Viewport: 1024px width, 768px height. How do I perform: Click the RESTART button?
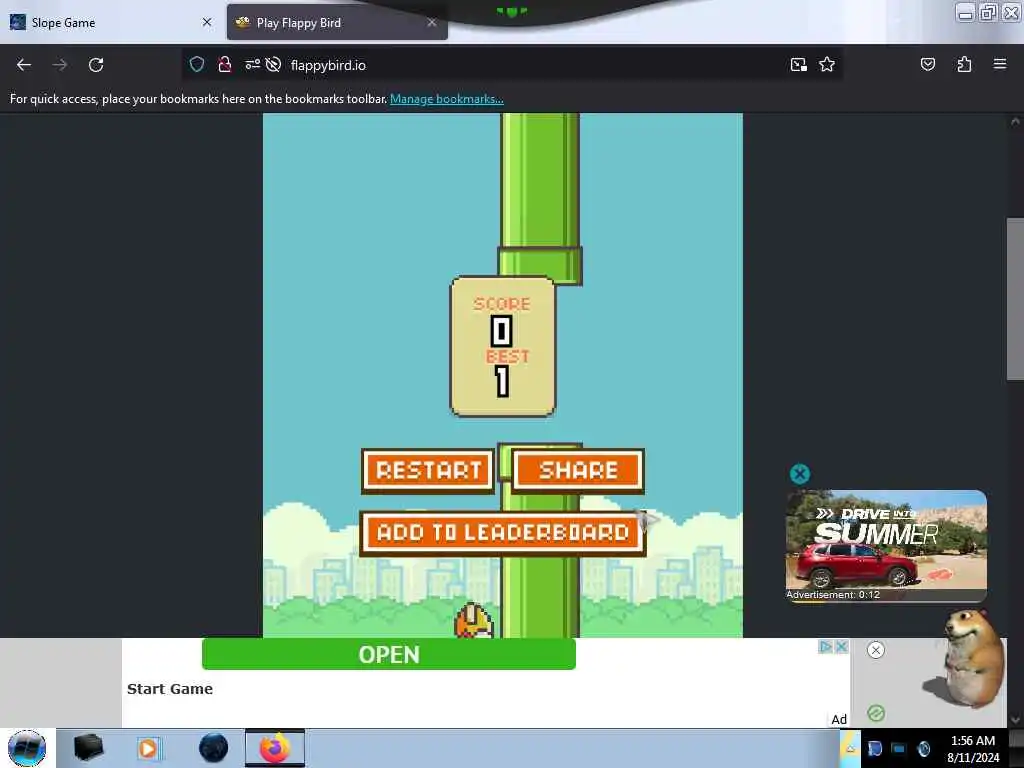pyautogui.click(x=428, y=470)
